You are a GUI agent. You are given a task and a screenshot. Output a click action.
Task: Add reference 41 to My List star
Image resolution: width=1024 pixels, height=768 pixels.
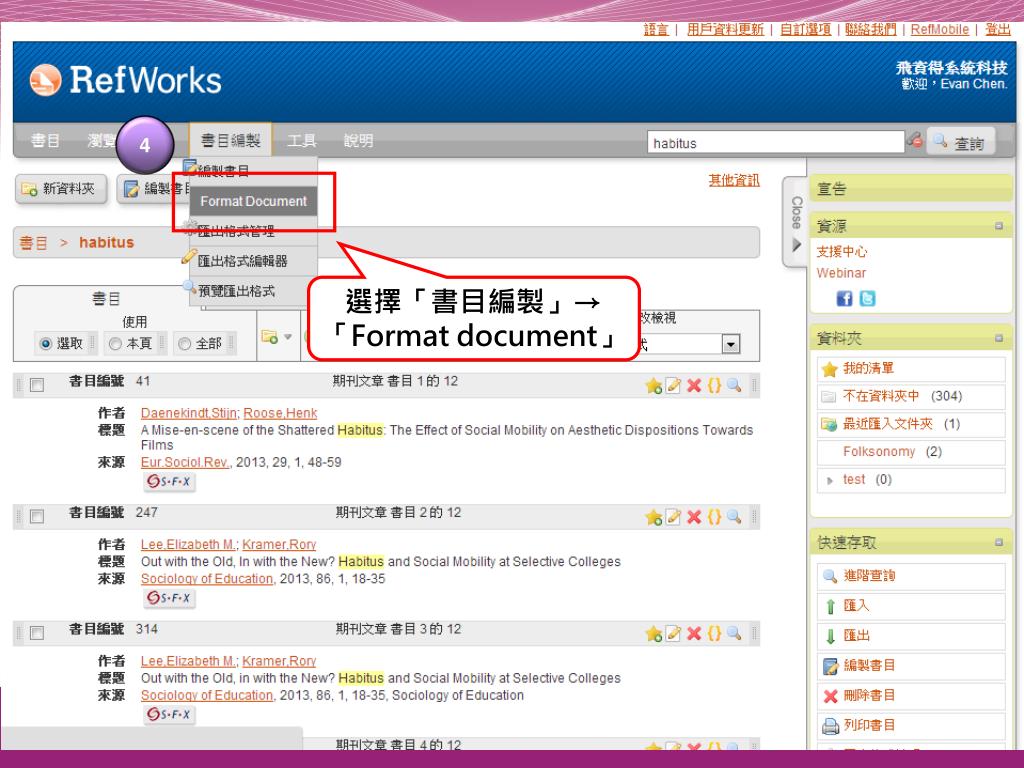pyautogui.click(x=653, y=386)
